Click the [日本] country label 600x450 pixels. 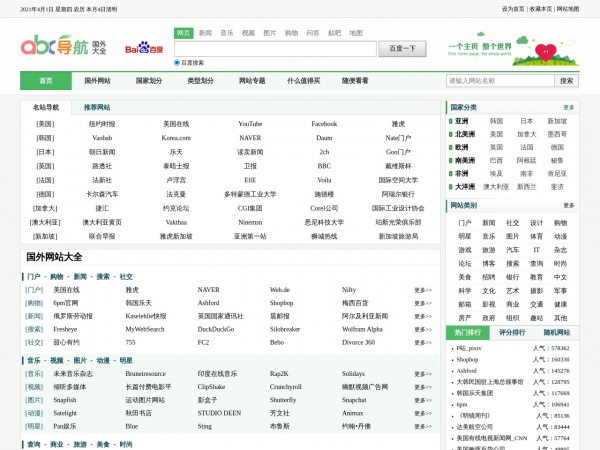pos(45,152)
